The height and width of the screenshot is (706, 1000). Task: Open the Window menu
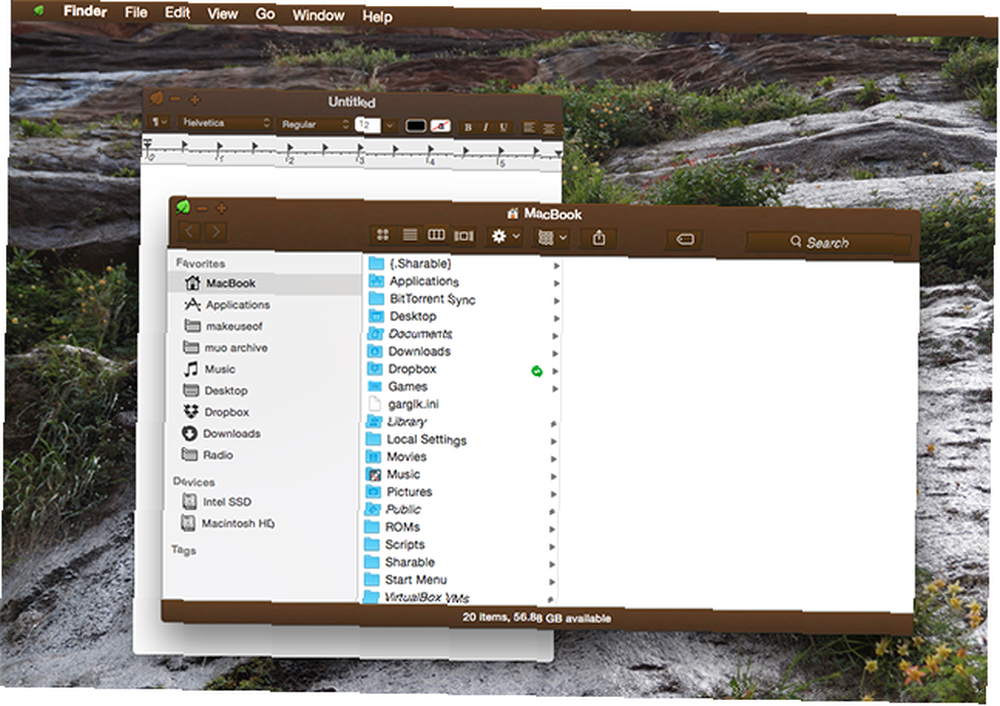pyautogui.click(x=318, y=15)
